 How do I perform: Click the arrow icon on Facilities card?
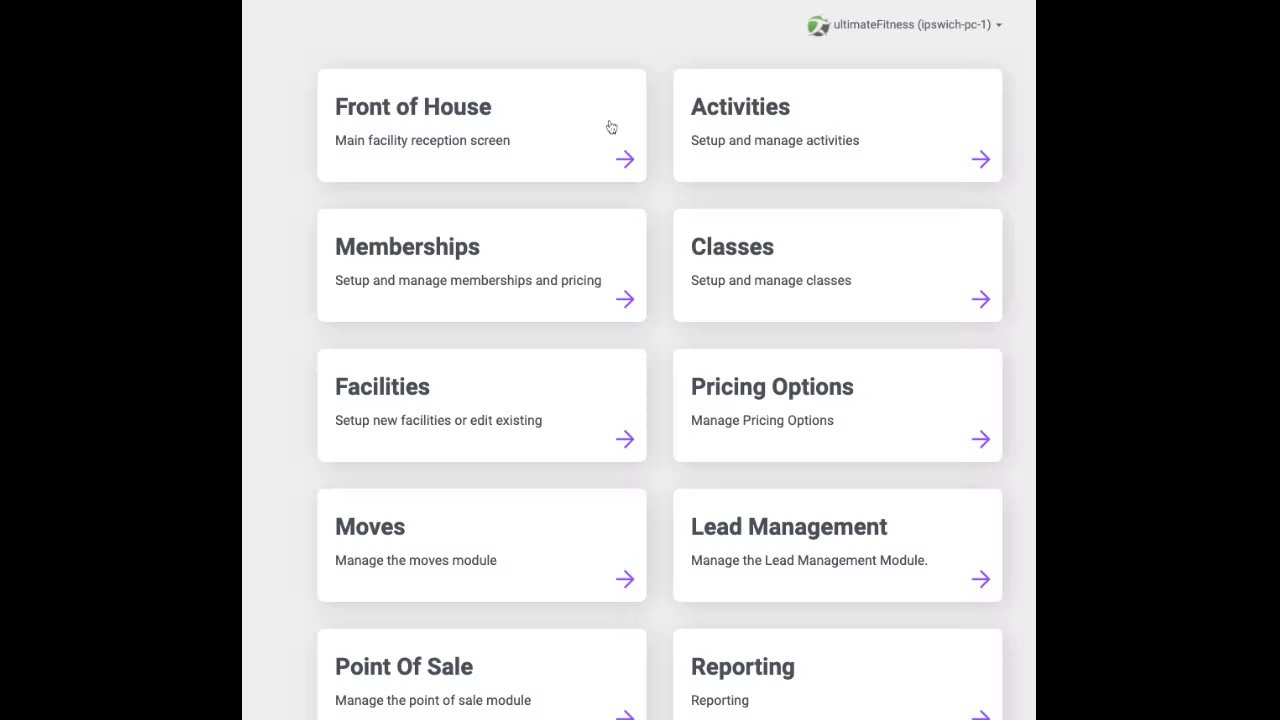point(625,439)
